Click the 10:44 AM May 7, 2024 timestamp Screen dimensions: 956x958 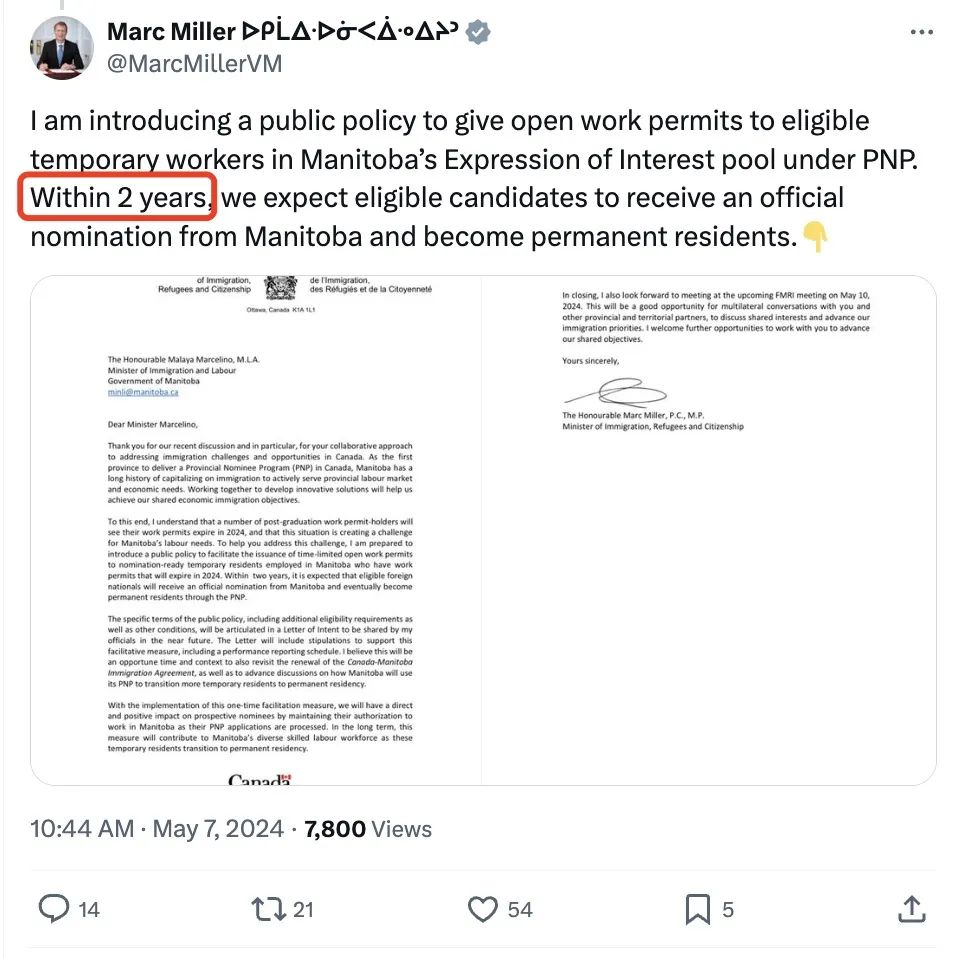click(x=157, y=829)
